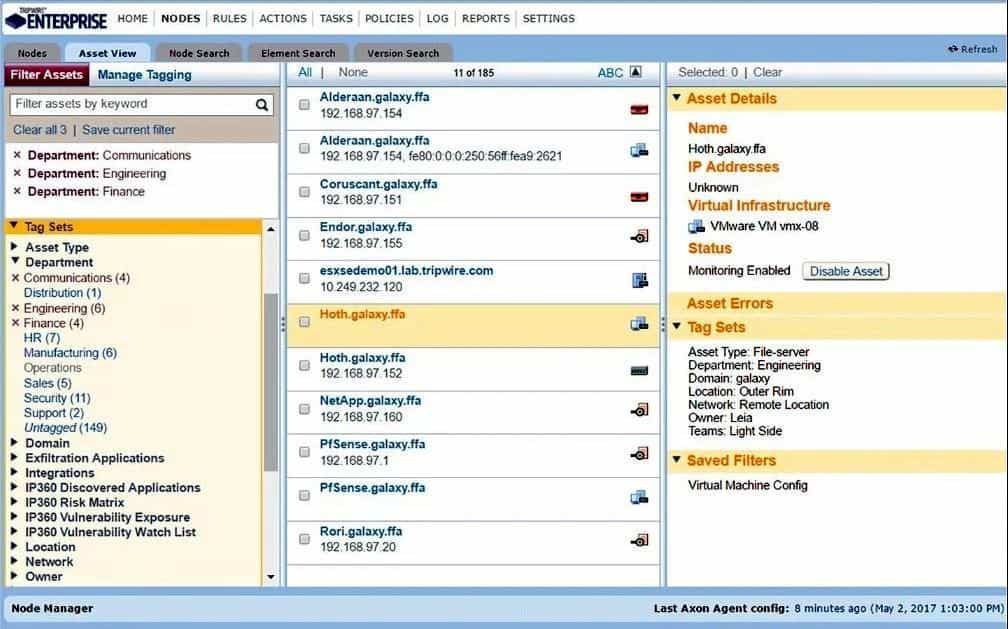Click the VM icon on Alderaan fe80 row

pyautogui.click(x=639, y=150)
